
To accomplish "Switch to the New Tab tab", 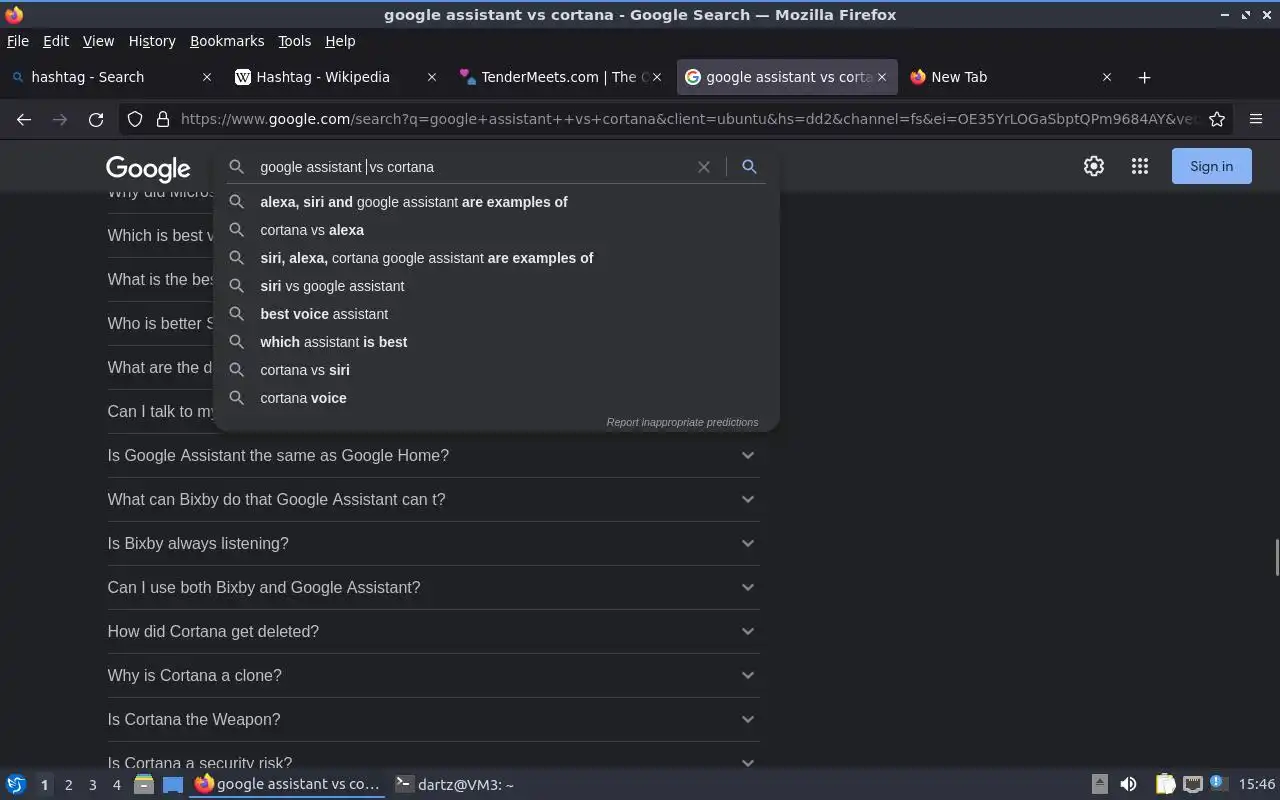I will click(1009, 77).
